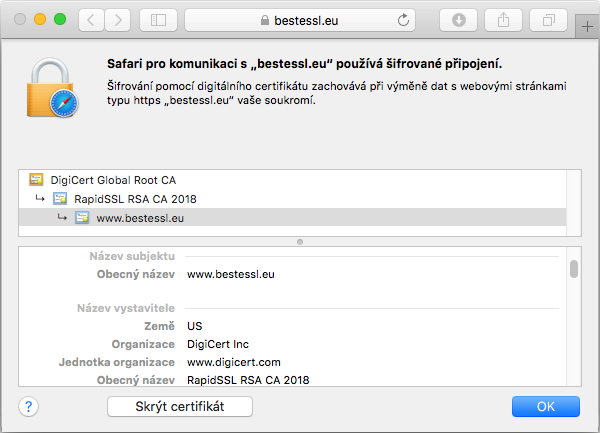
Task: Click the Název subjektu section heading
Action: [x=132, y=256]
